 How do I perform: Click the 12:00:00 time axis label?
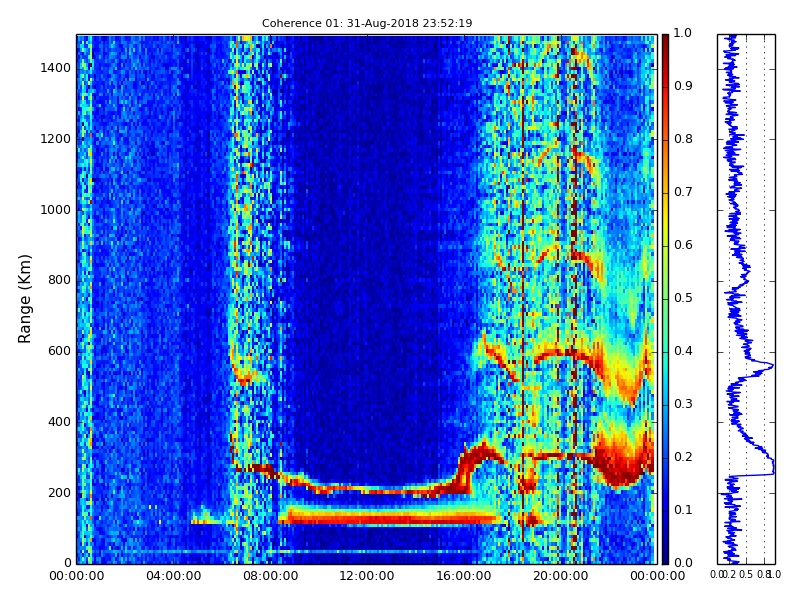tap(367, 576)
